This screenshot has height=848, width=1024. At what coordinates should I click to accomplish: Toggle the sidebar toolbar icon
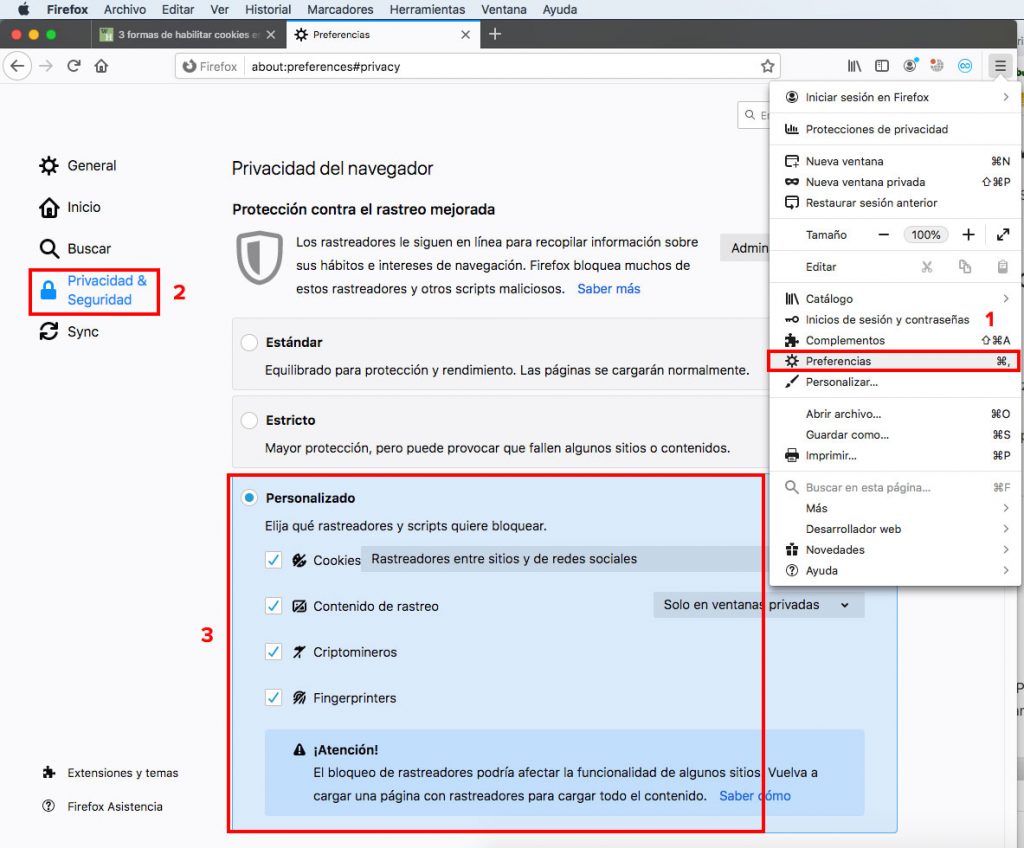pos(882,66)
